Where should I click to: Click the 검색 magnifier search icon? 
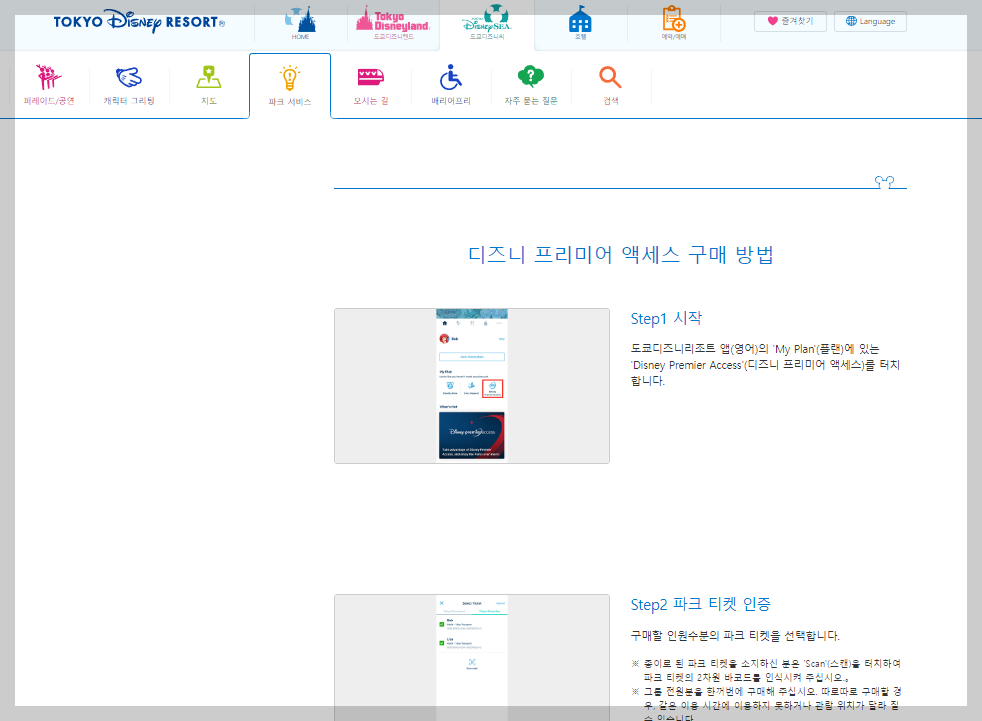pyautogui.click(x=611, y=85)
